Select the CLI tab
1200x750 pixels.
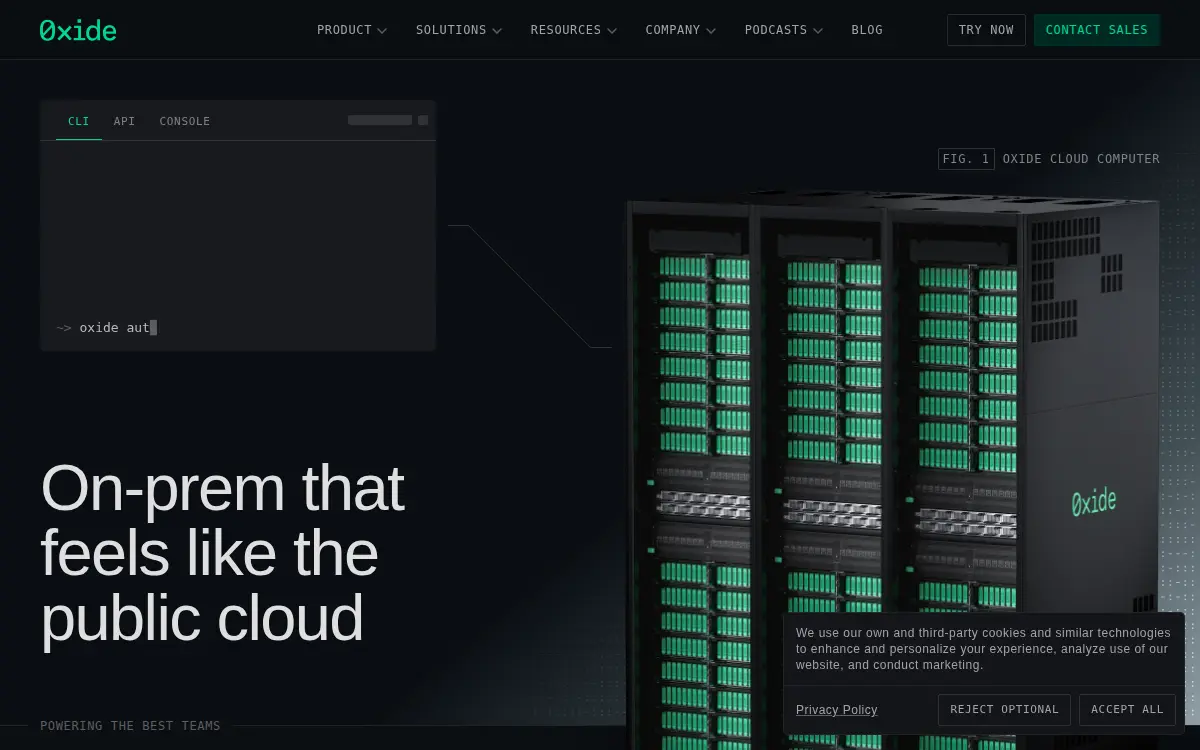click(x=79, y=121)
